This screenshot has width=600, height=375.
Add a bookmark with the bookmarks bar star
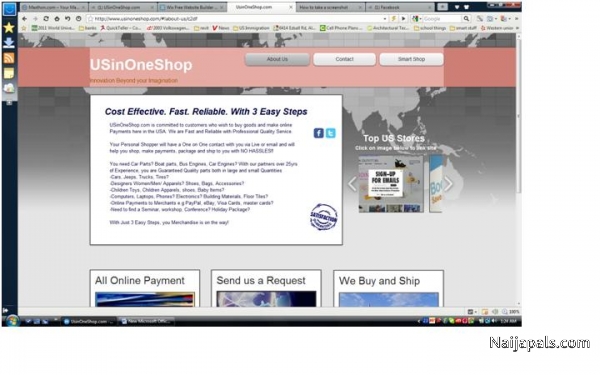point(24,28)
